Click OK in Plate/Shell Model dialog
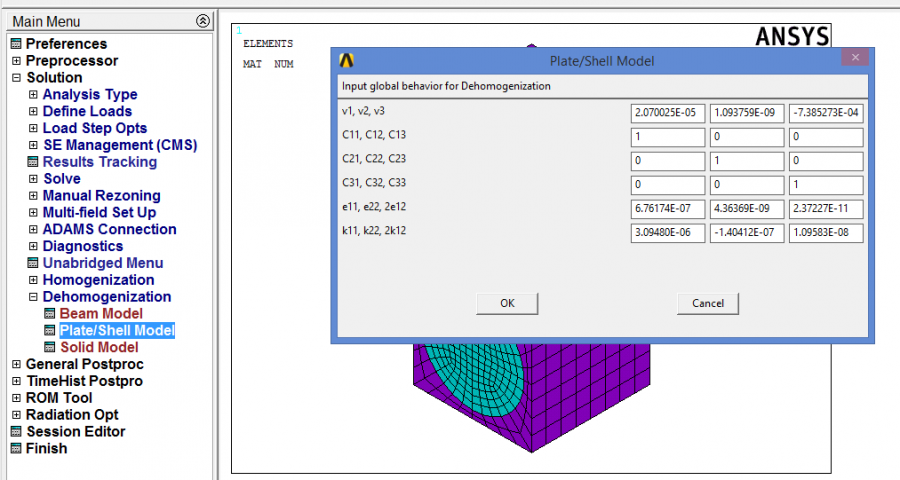Viewport: 900px width, 480px height. (x=507, y=303)
